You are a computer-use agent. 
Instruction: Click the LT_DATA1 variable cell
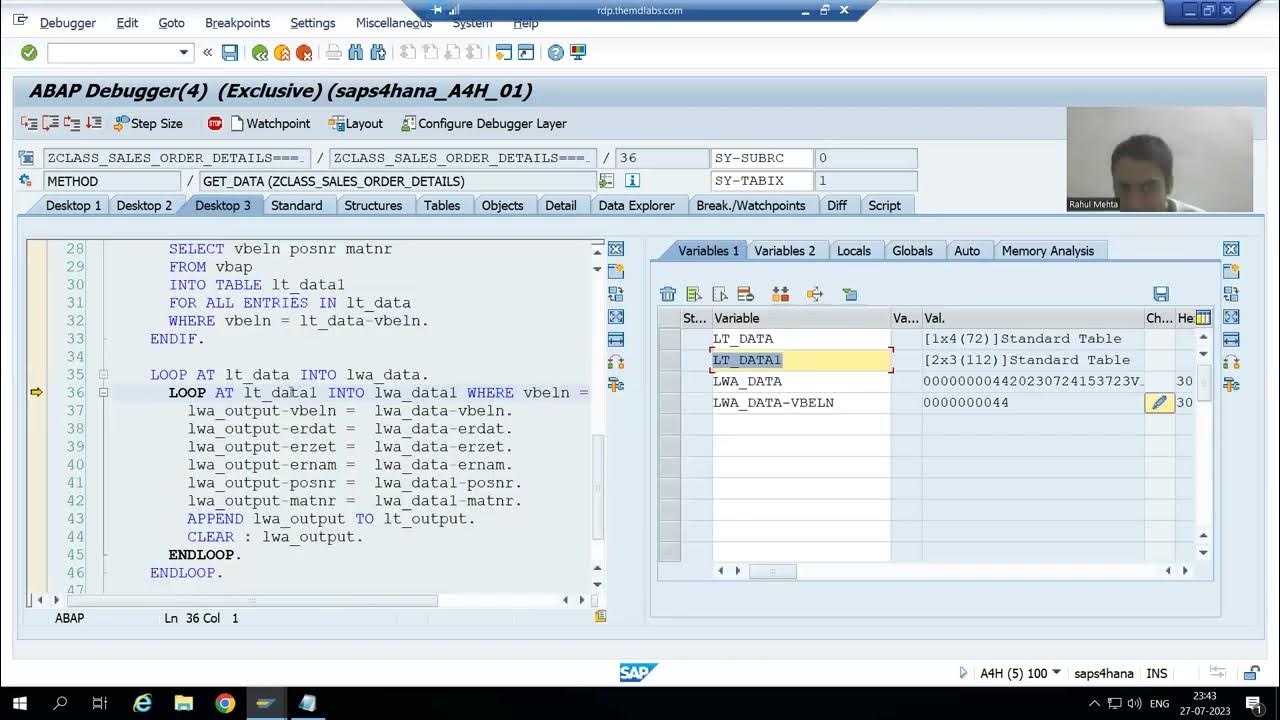(x=801, y=360)
